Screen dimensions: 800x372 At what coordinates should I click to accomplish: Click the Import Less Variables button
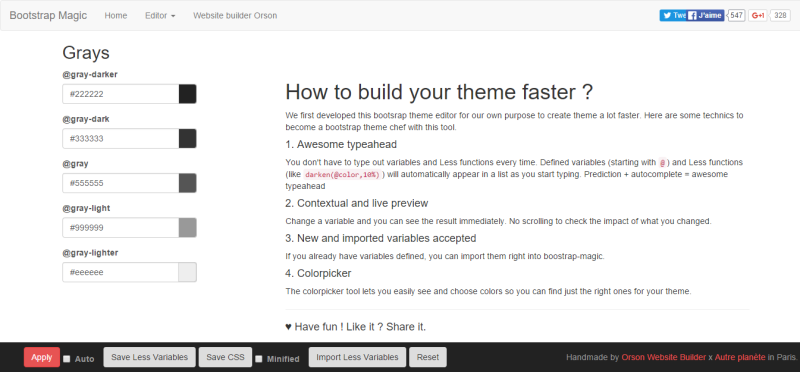pyautogui.click(x=357, y=357)
